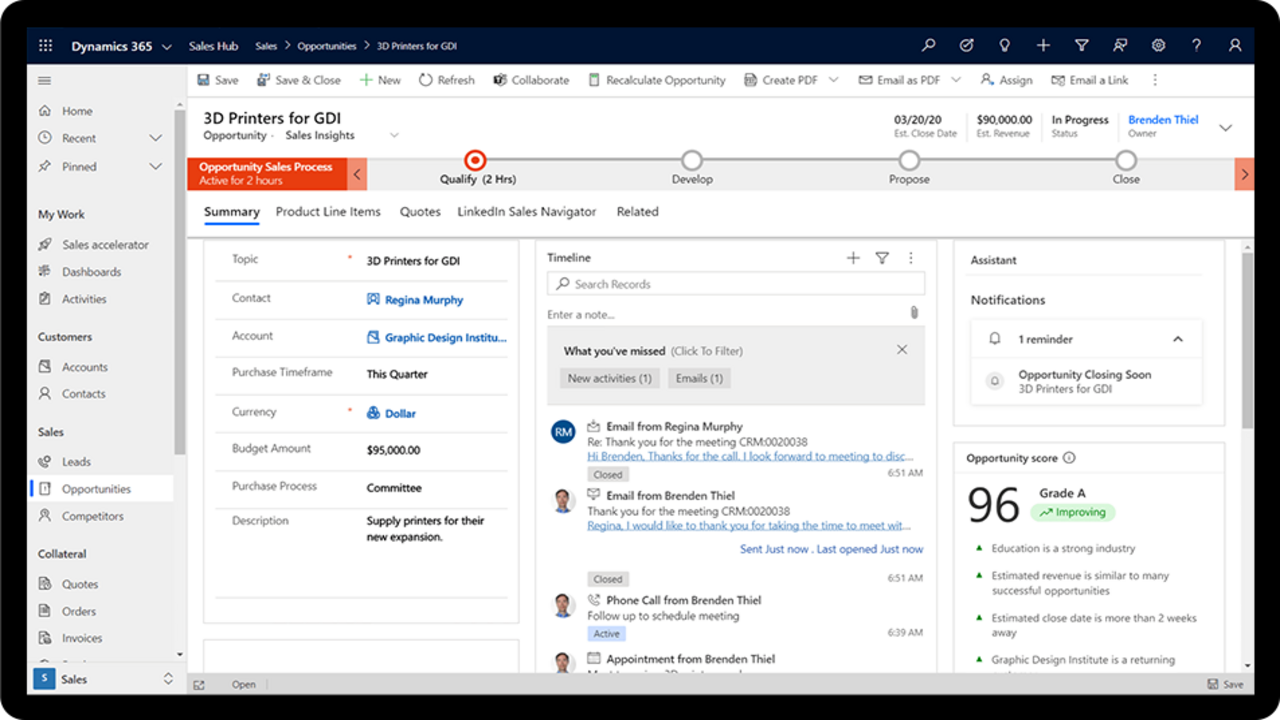Viewport: 1280px width, 720px height.
Task: Open the command bar overflow menu
Action: point(1155,80)
